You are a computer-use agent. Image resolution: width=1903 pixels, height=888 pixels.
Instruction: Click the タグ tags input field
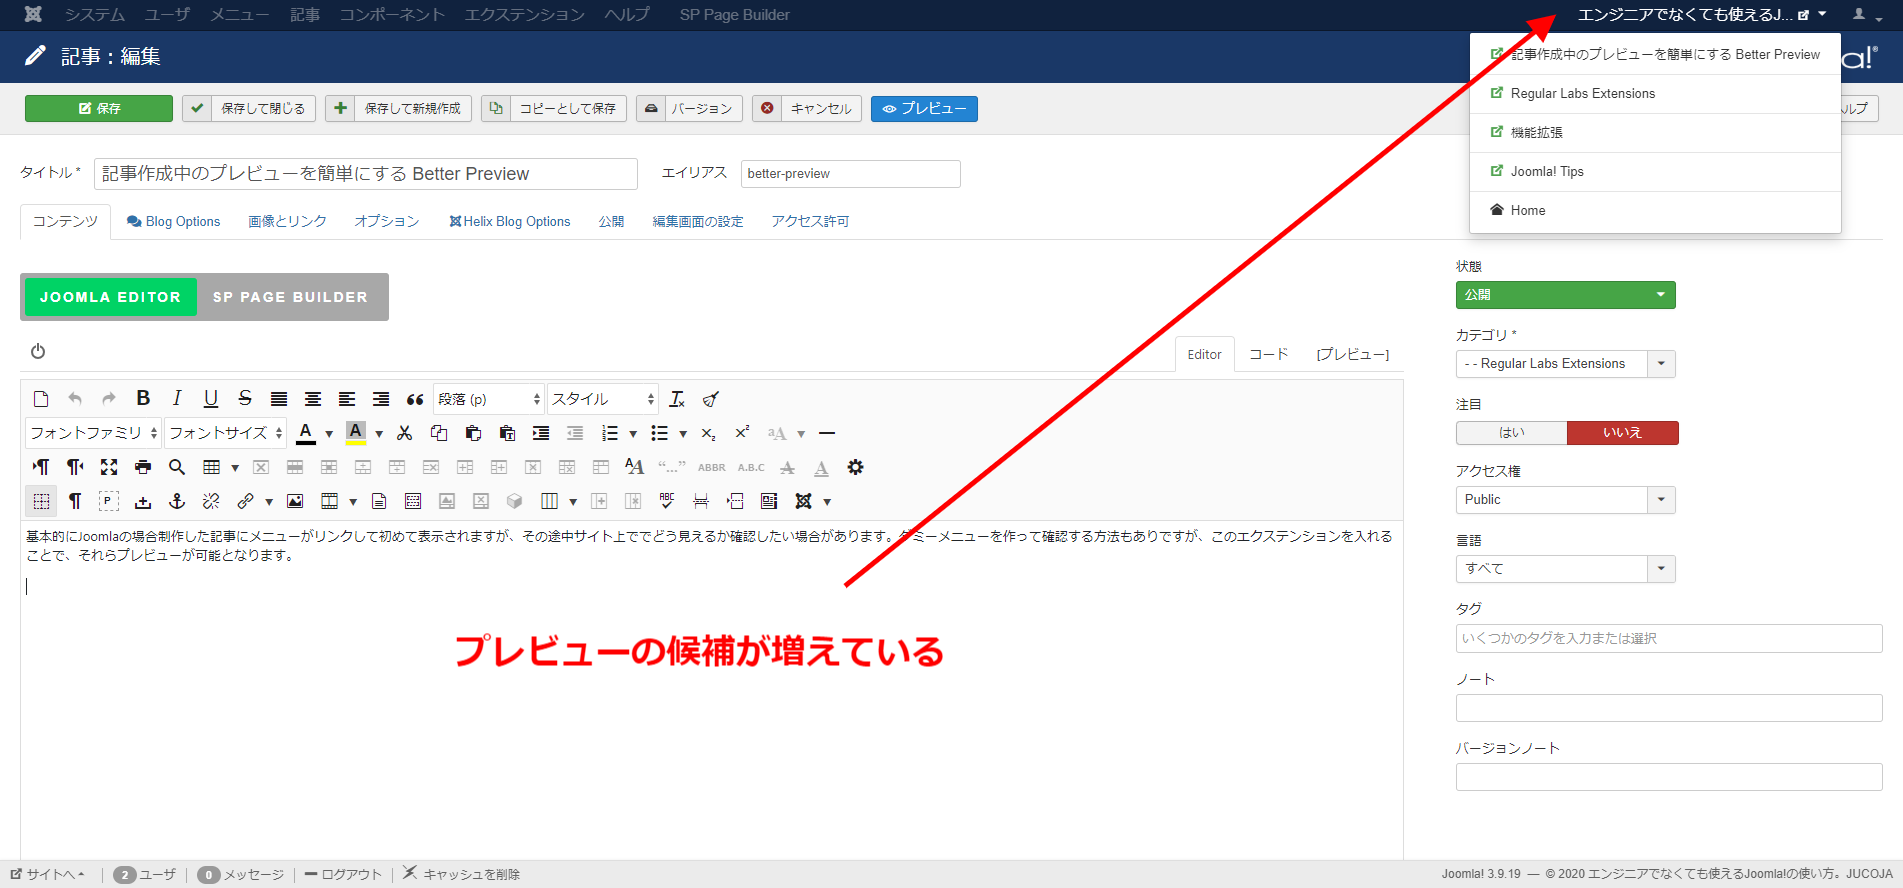point(1669,638)
